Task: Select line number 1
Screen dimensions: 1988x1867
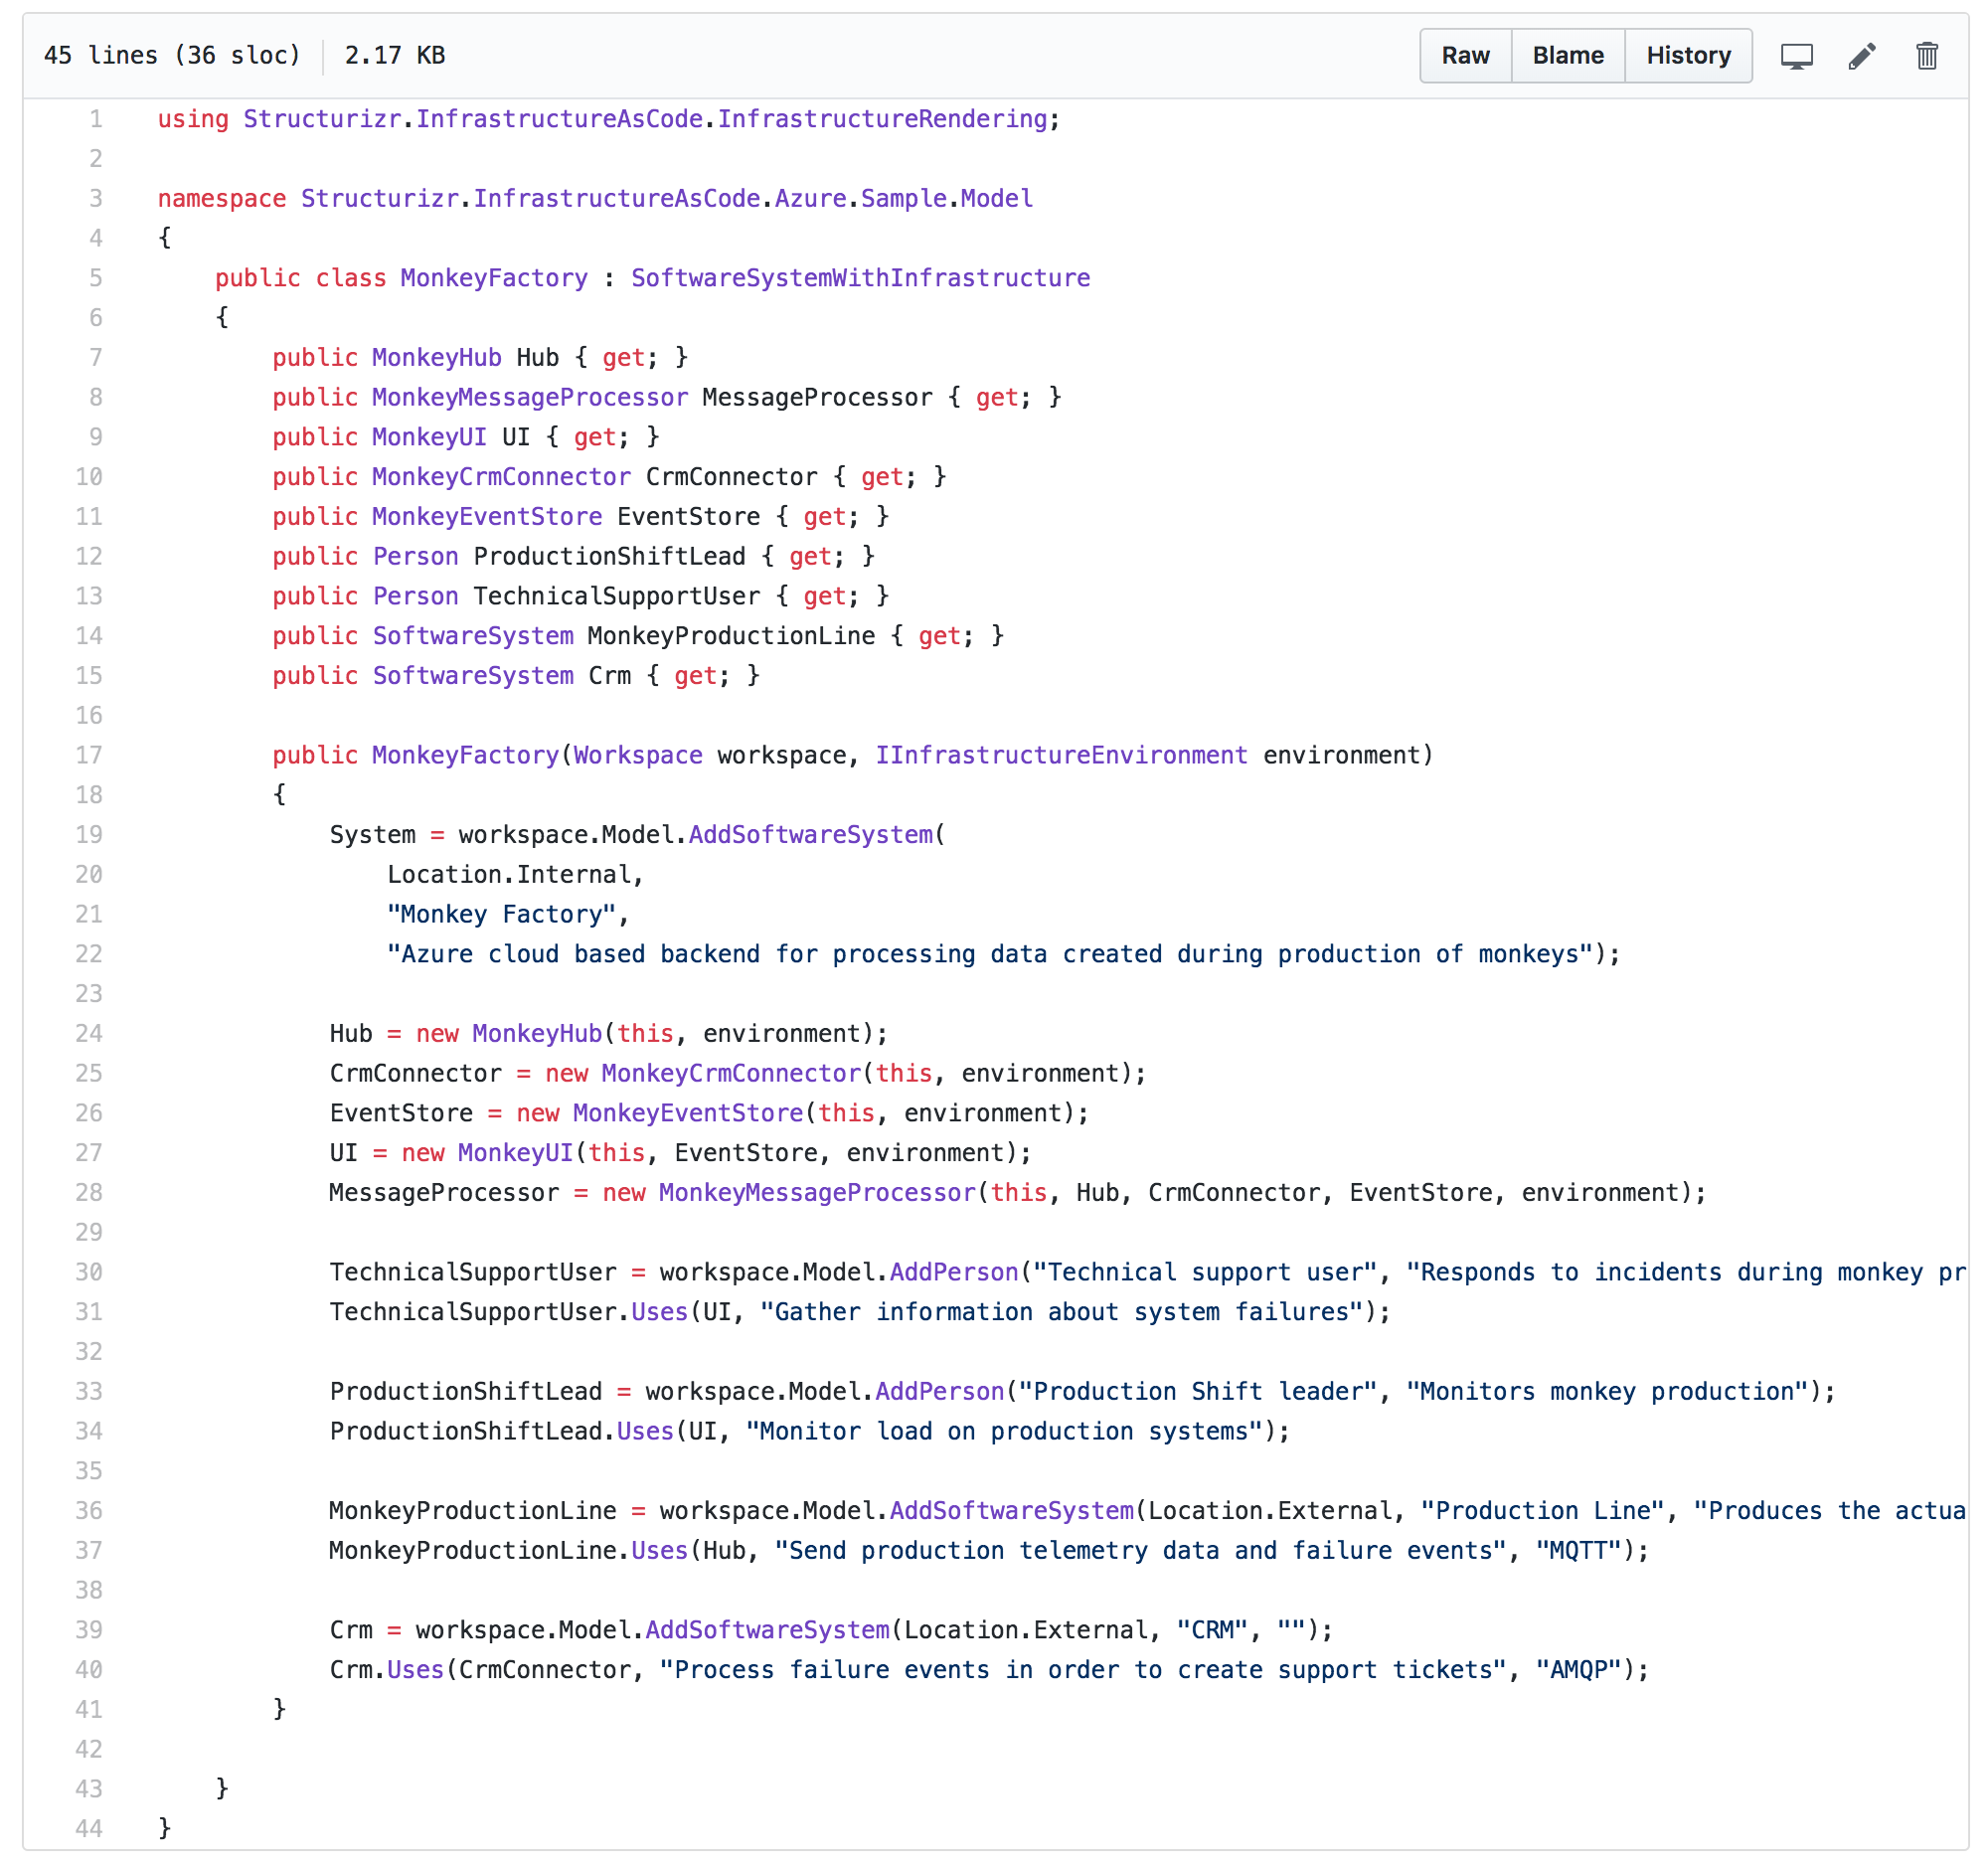Action: pos(96,119)
